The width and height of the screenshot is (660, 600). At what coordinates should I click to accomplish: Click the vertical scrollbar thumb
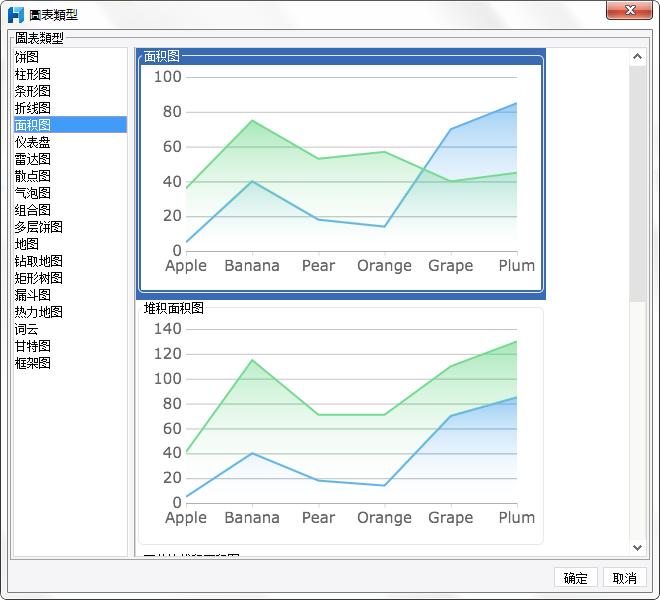[637, 183]
